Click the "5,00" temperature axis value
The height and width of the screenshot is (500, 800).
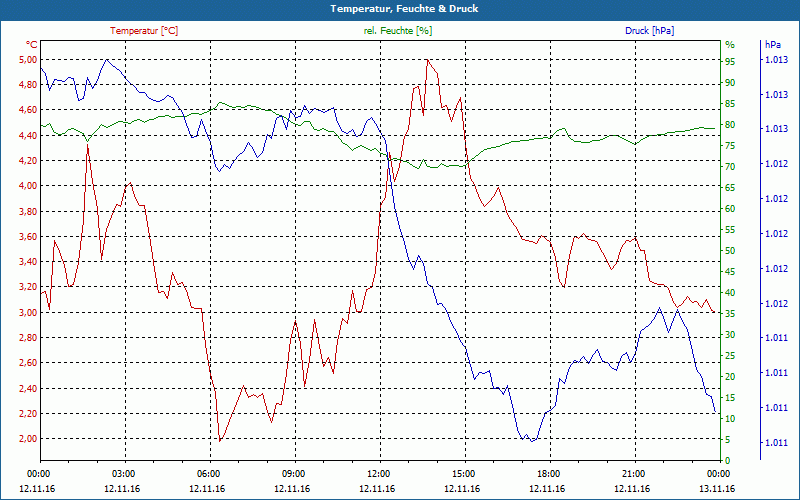(28, 60)
